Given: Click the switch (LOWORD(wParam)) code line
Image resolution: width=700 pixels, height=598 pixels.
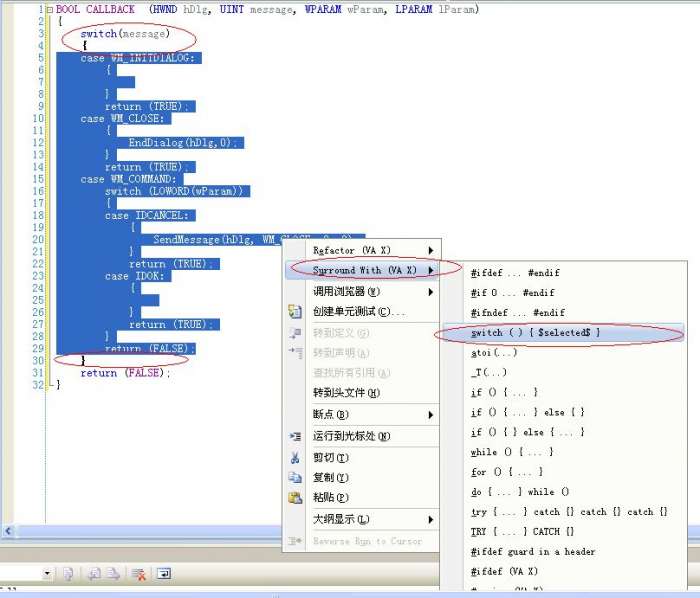Looking at the screenshot, I should [x=174, y=191].
